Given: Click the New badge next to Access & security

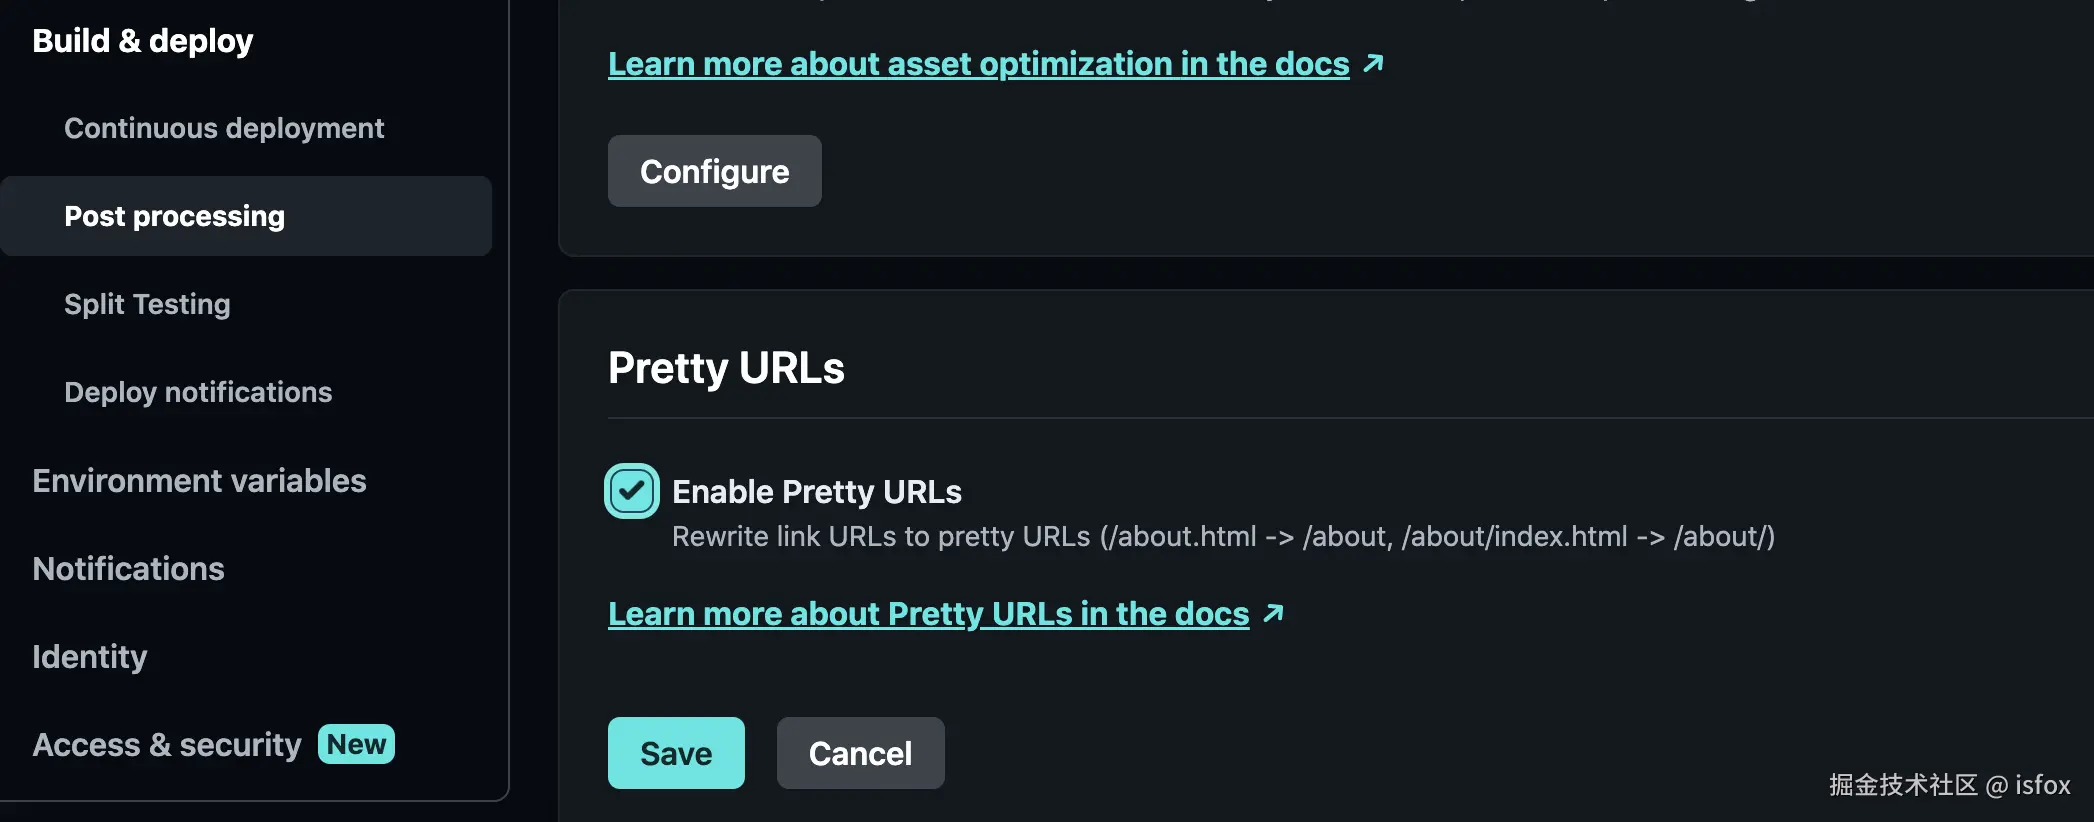Looking at the screenshot, I should point(356,744).
